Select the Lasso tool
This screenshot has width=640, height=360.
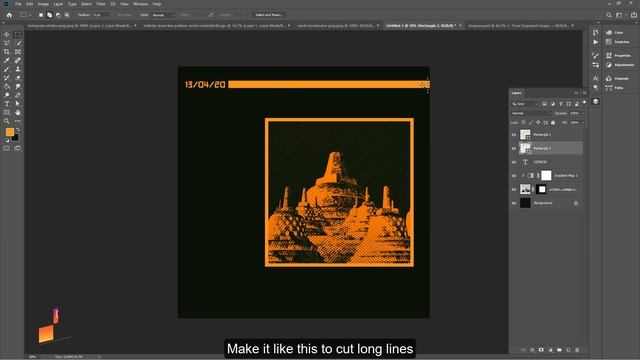point(7,43)
